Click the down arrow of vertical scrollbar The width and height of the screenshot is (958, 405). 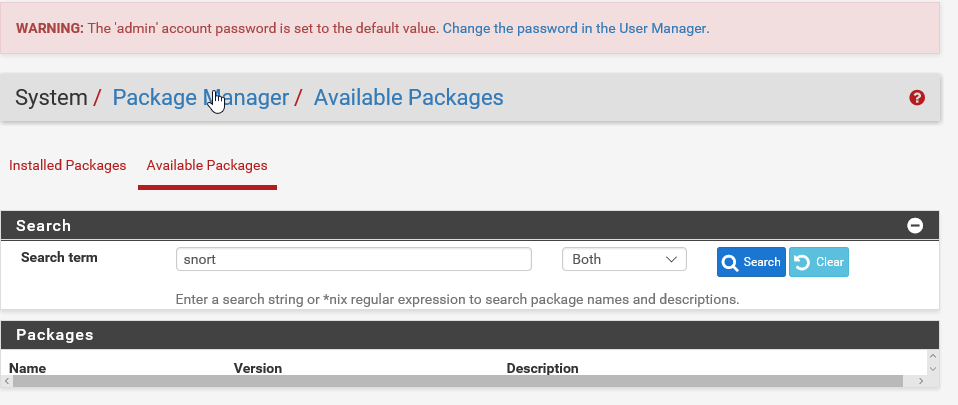point(933,369)
